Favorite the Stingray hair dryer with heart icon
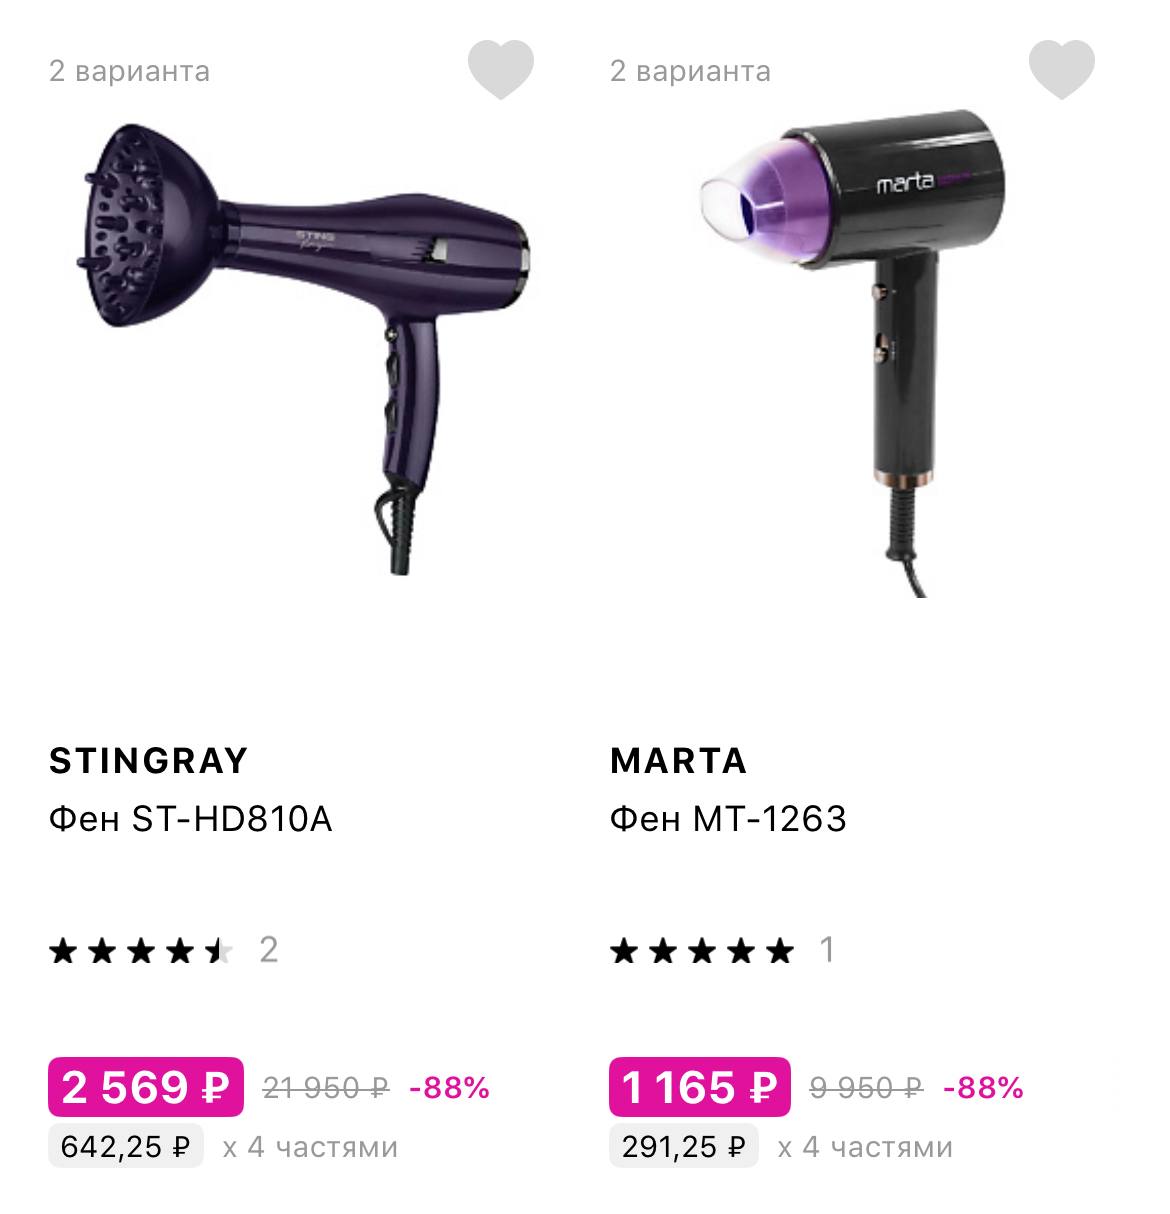1170x1214 pixels. (x=501, y=69)
